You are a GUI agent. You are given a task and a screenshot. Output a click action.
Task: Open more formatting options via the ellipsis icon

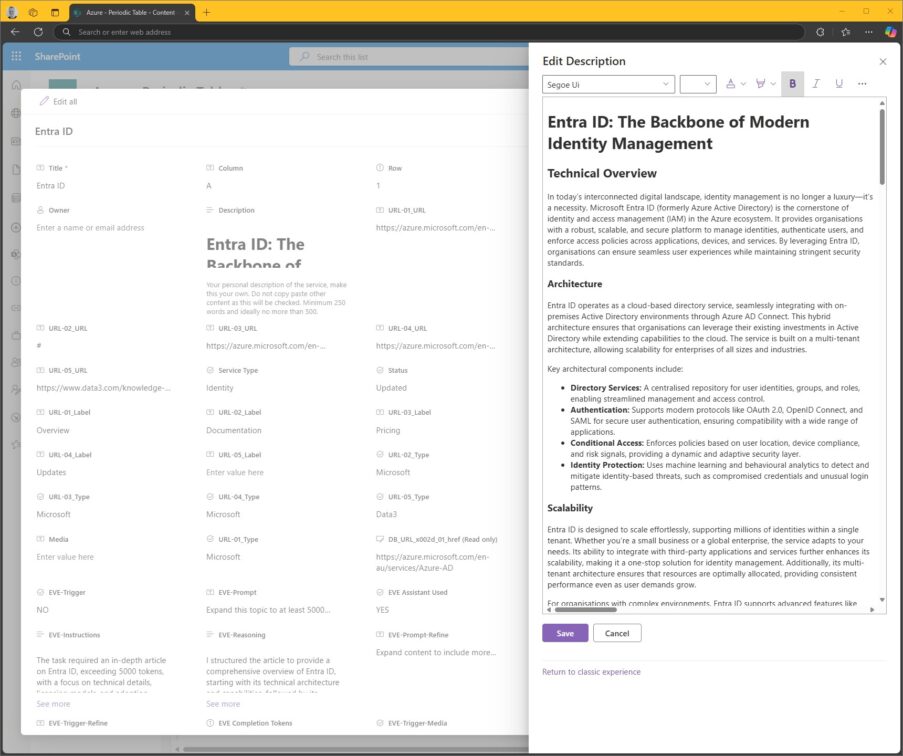864,84
